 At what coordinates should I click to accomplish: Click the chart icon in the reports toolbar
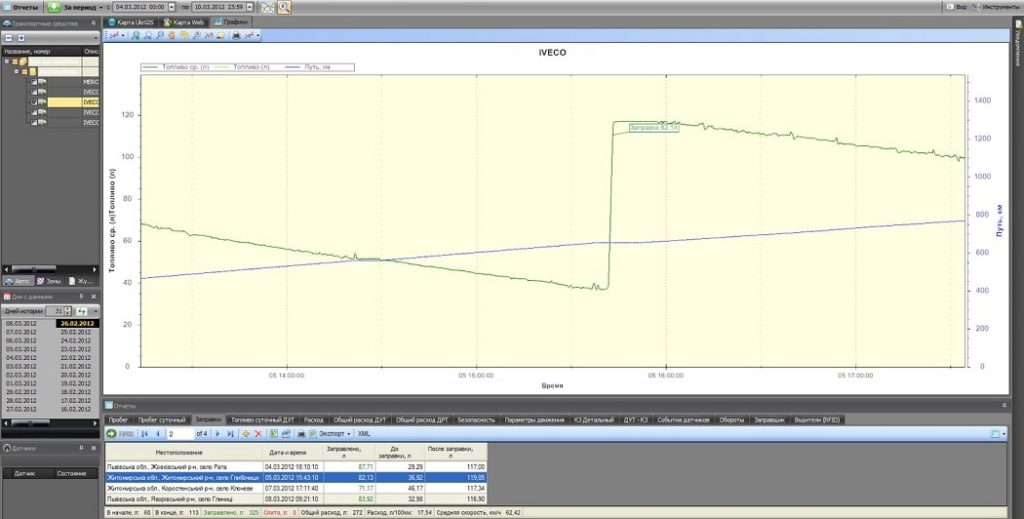coord(285,433)
